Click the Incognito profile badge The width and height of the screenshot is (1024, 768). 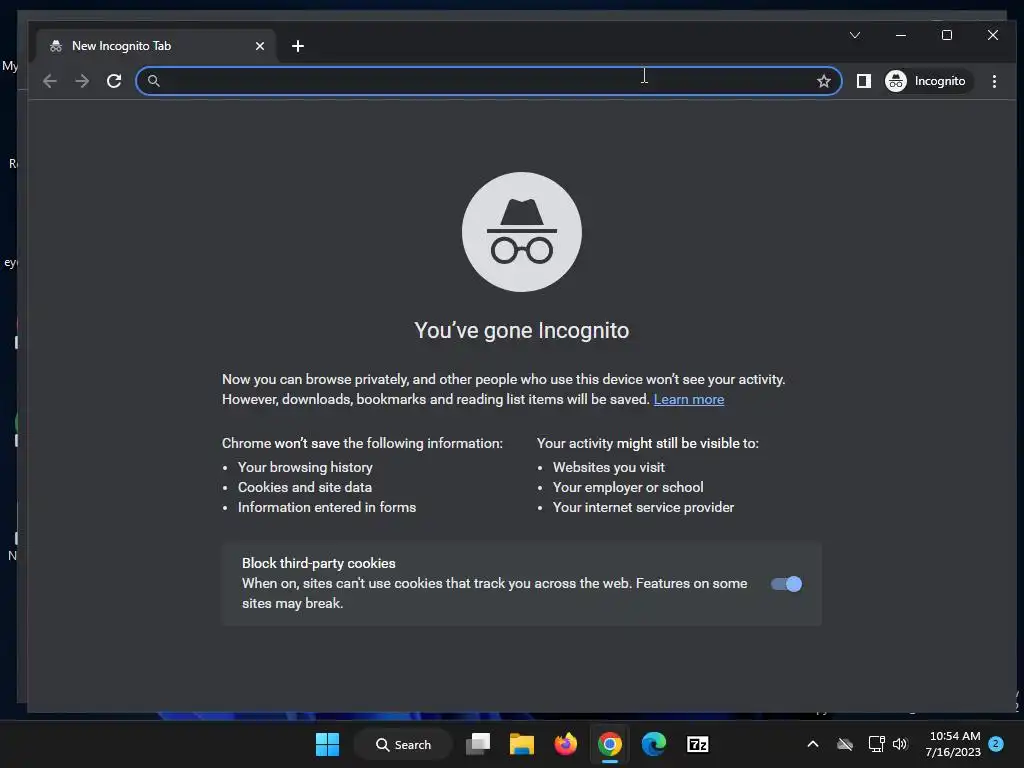tap(927, 81)
